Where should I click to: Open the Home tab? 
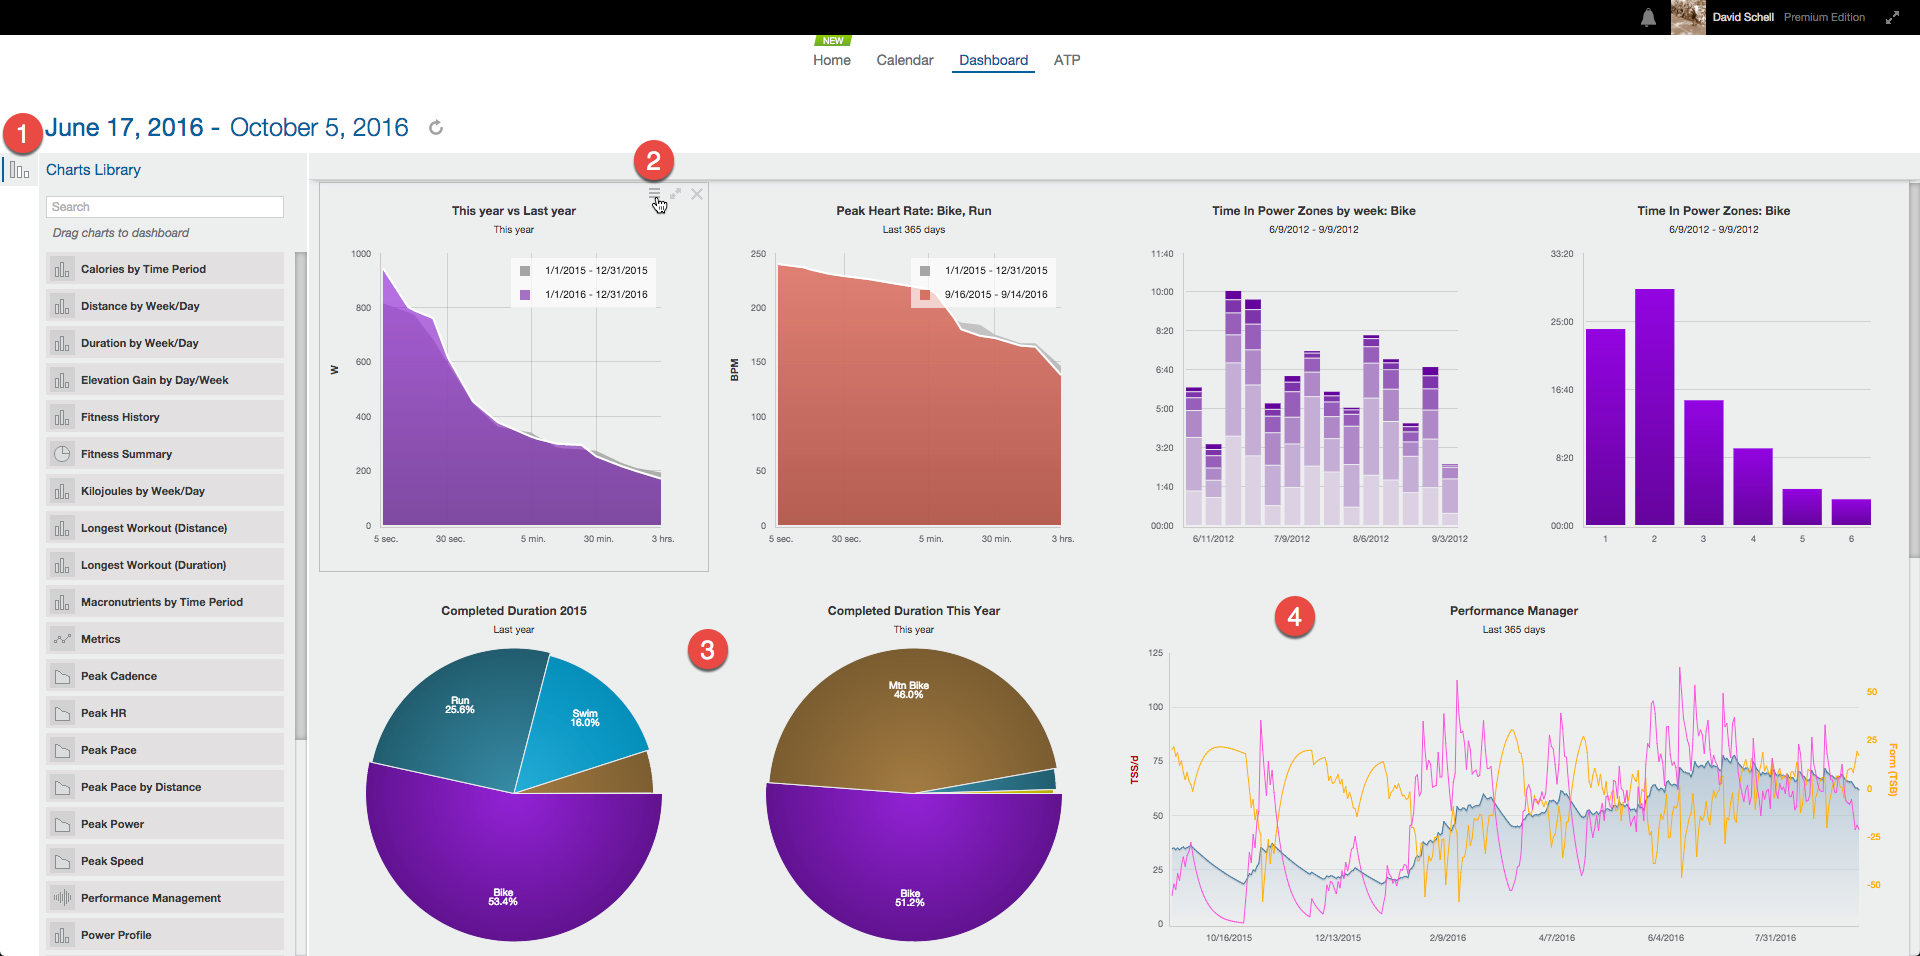coord(831,60)
